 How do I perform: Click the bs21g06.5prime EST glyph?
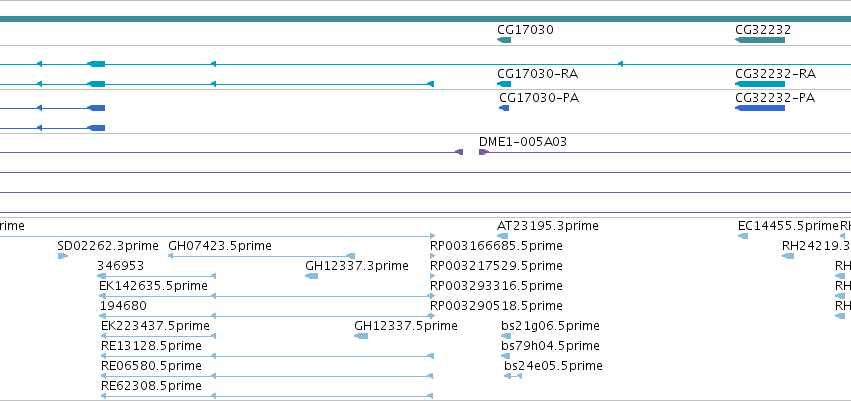pos(506,336)
